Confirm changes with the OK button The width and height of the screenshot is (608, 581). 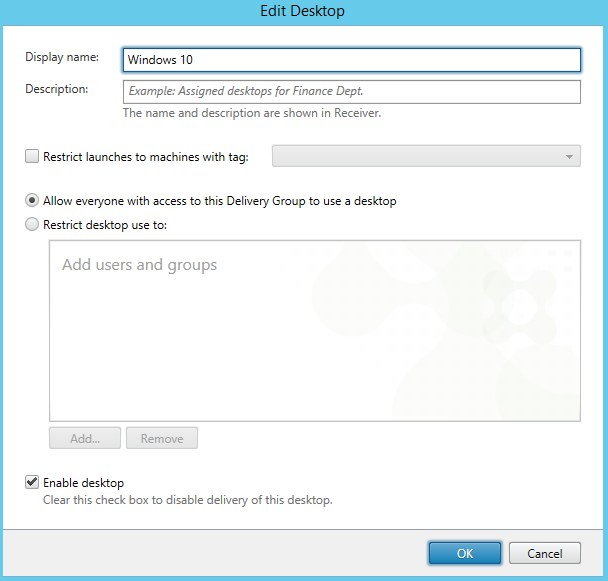[x=465, y=553]
